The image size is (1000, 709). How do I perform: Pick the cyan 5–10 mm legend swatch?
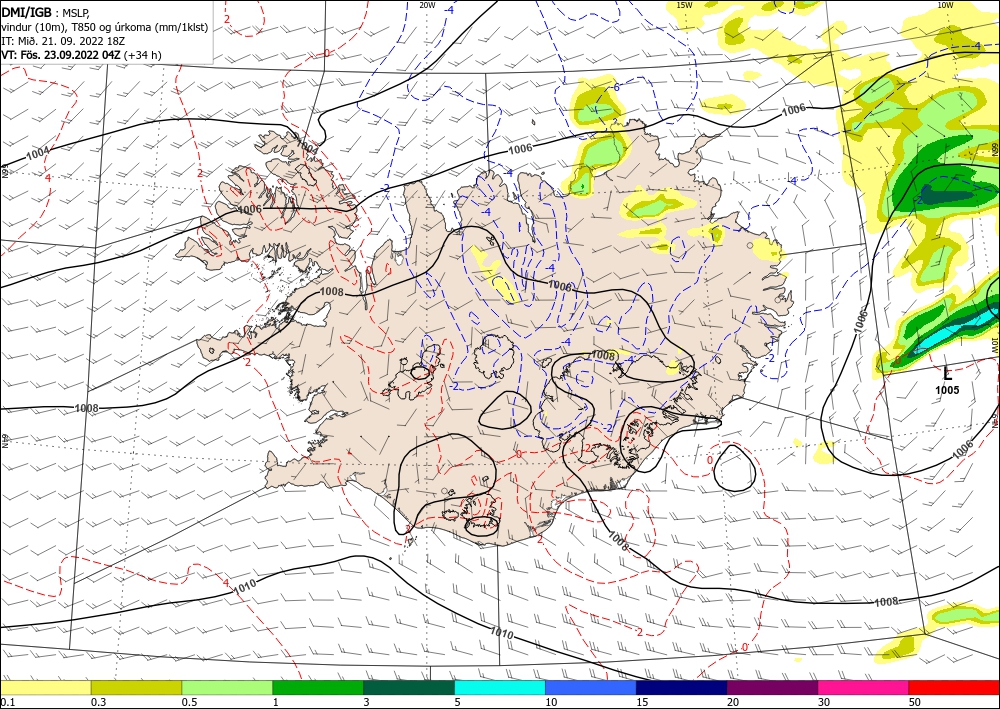point(500,687)
